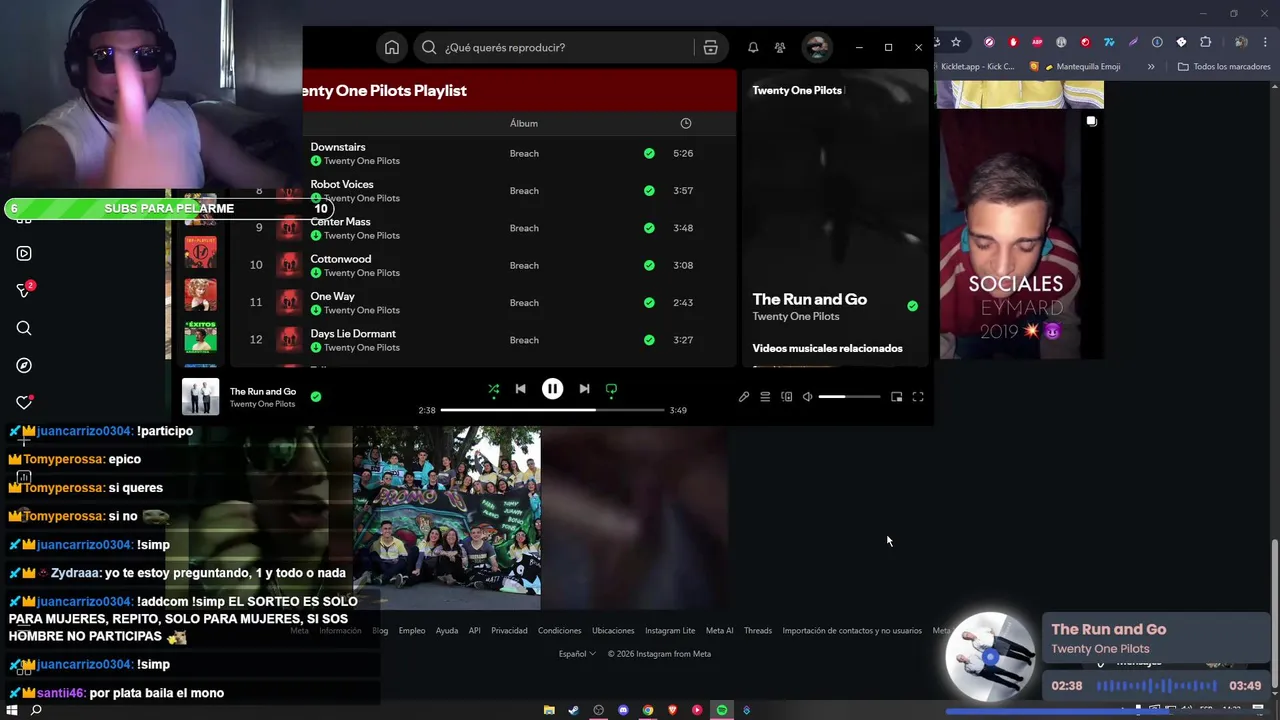Open Twenty One Pilots link in Now Playing panel
This screenshot has width=1280, height=720.
point(796,316)
